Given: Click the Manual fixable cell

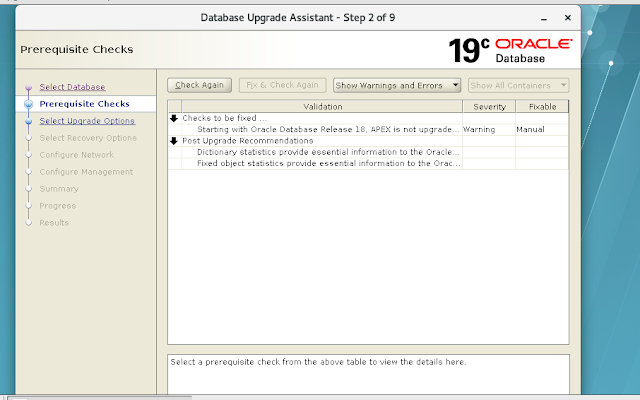Looking at the screenshot, I should click(542, 129).
